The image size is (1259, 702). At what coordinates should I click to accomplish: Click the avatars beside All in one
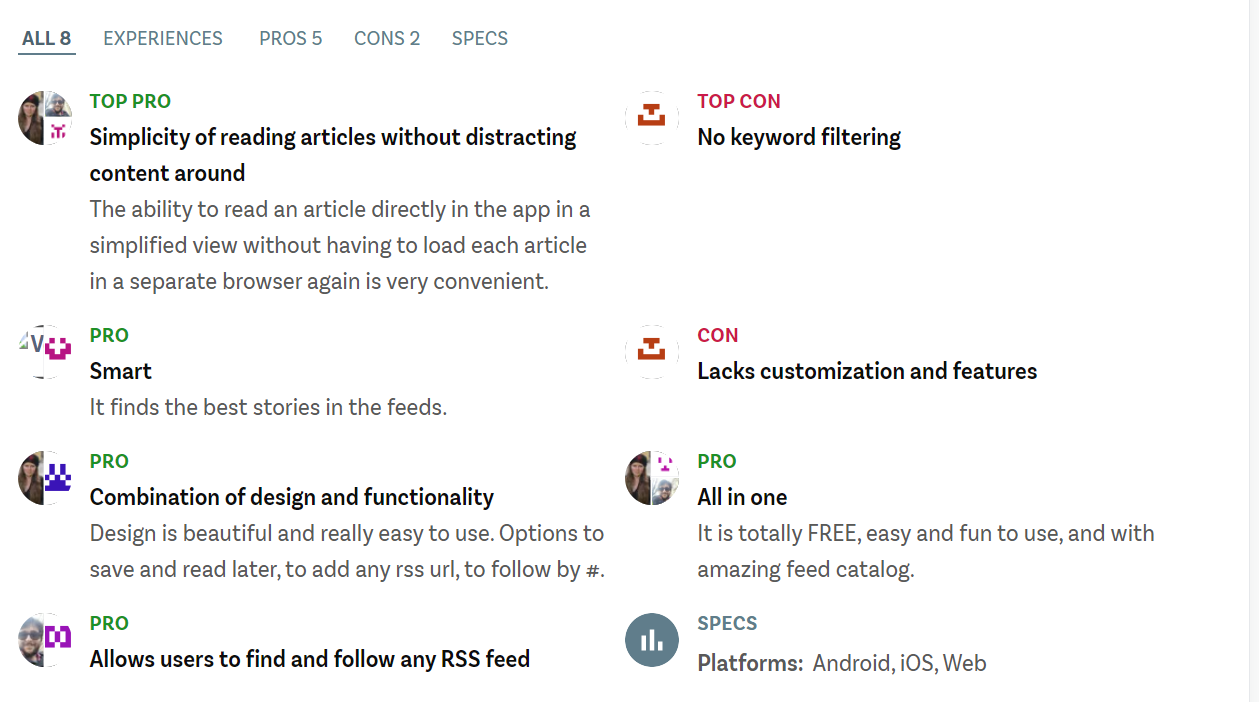pyautogui.click(x=652, y=478)
